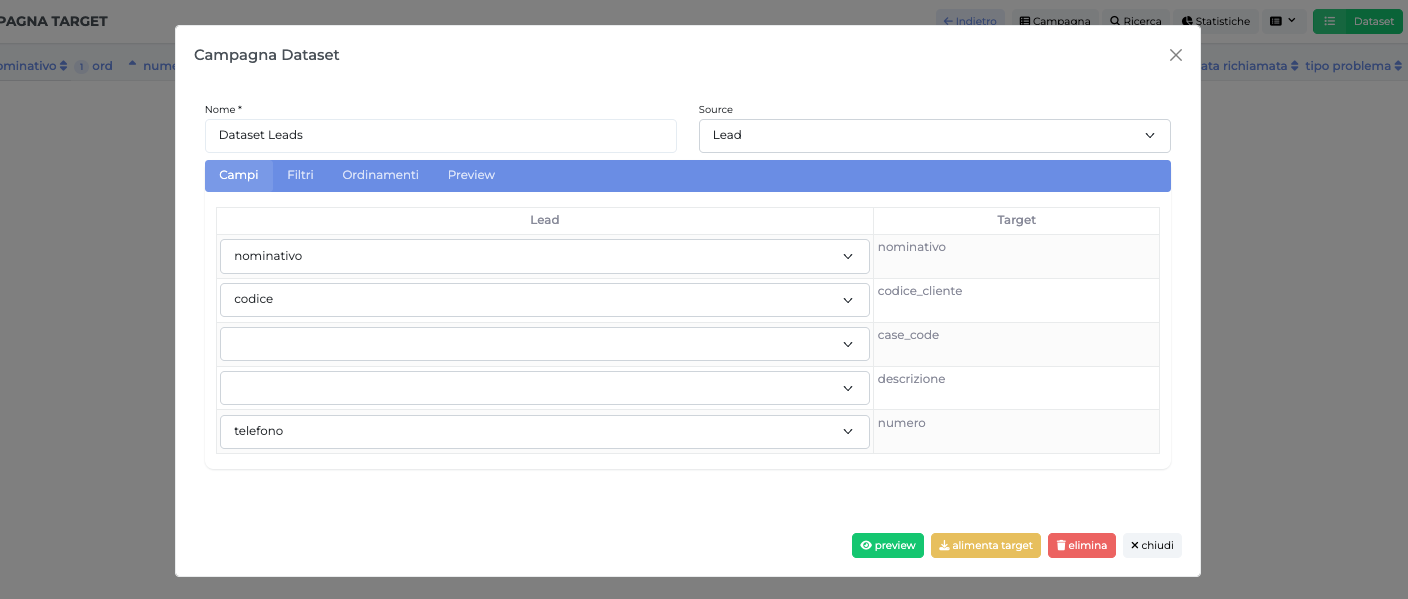1408x599 pixels.
Task: Click the chiudi button
Action: coord(1152,545)
